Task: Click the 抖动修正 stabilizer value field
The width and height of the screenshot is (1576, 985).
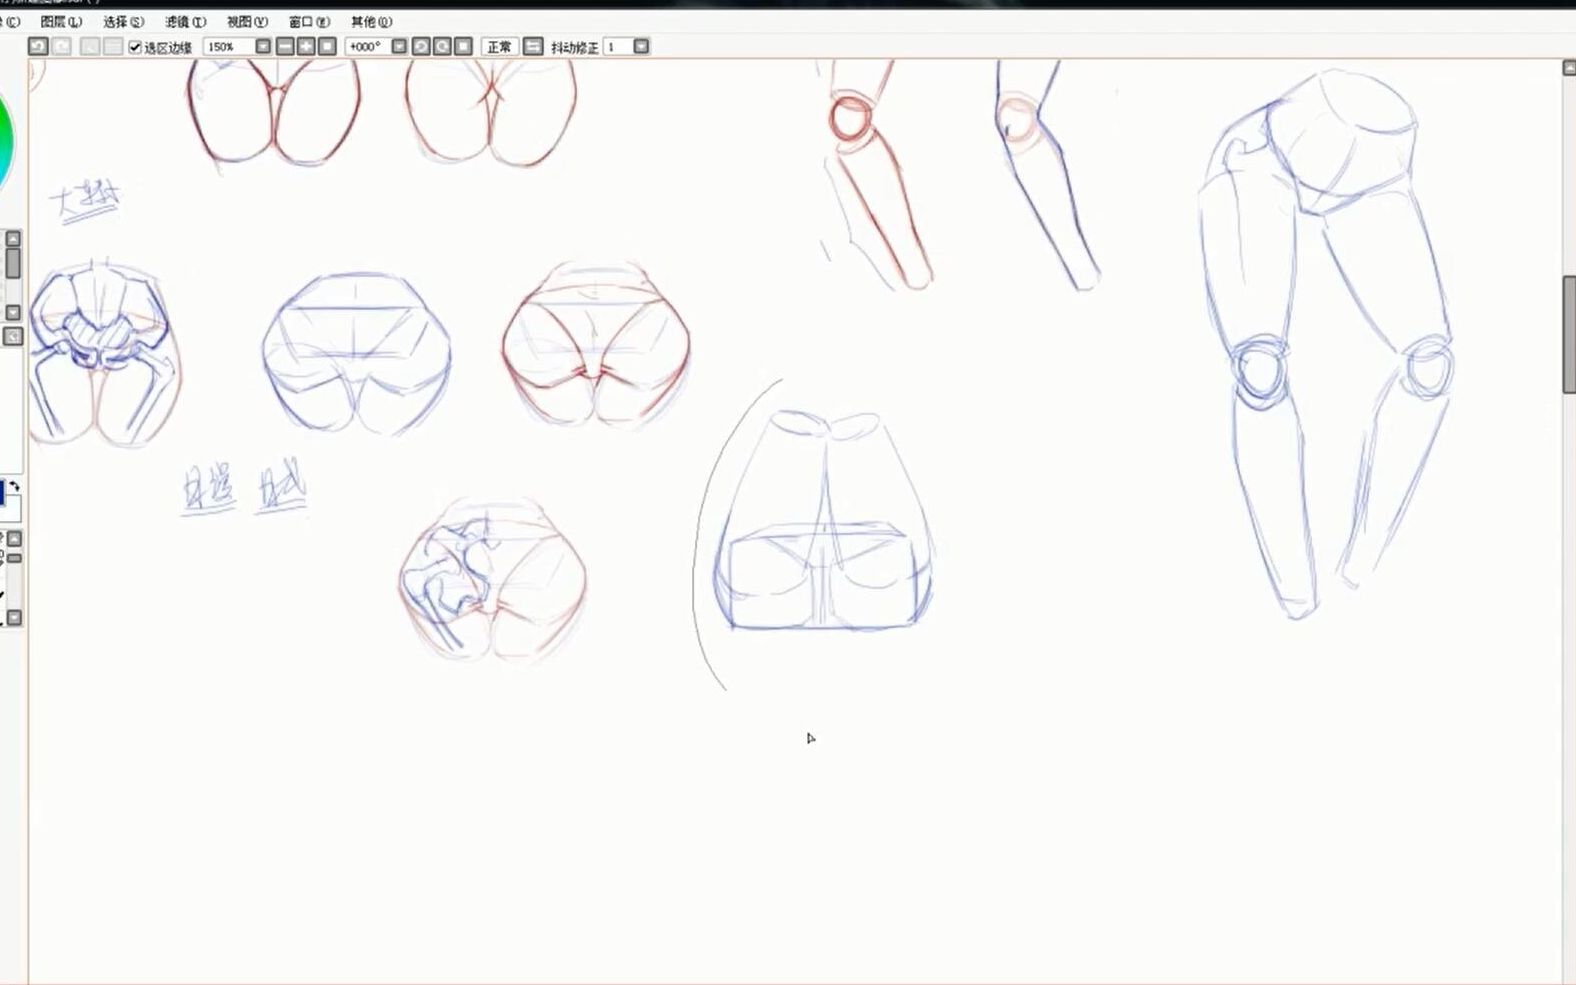Action: coord(617,47)
